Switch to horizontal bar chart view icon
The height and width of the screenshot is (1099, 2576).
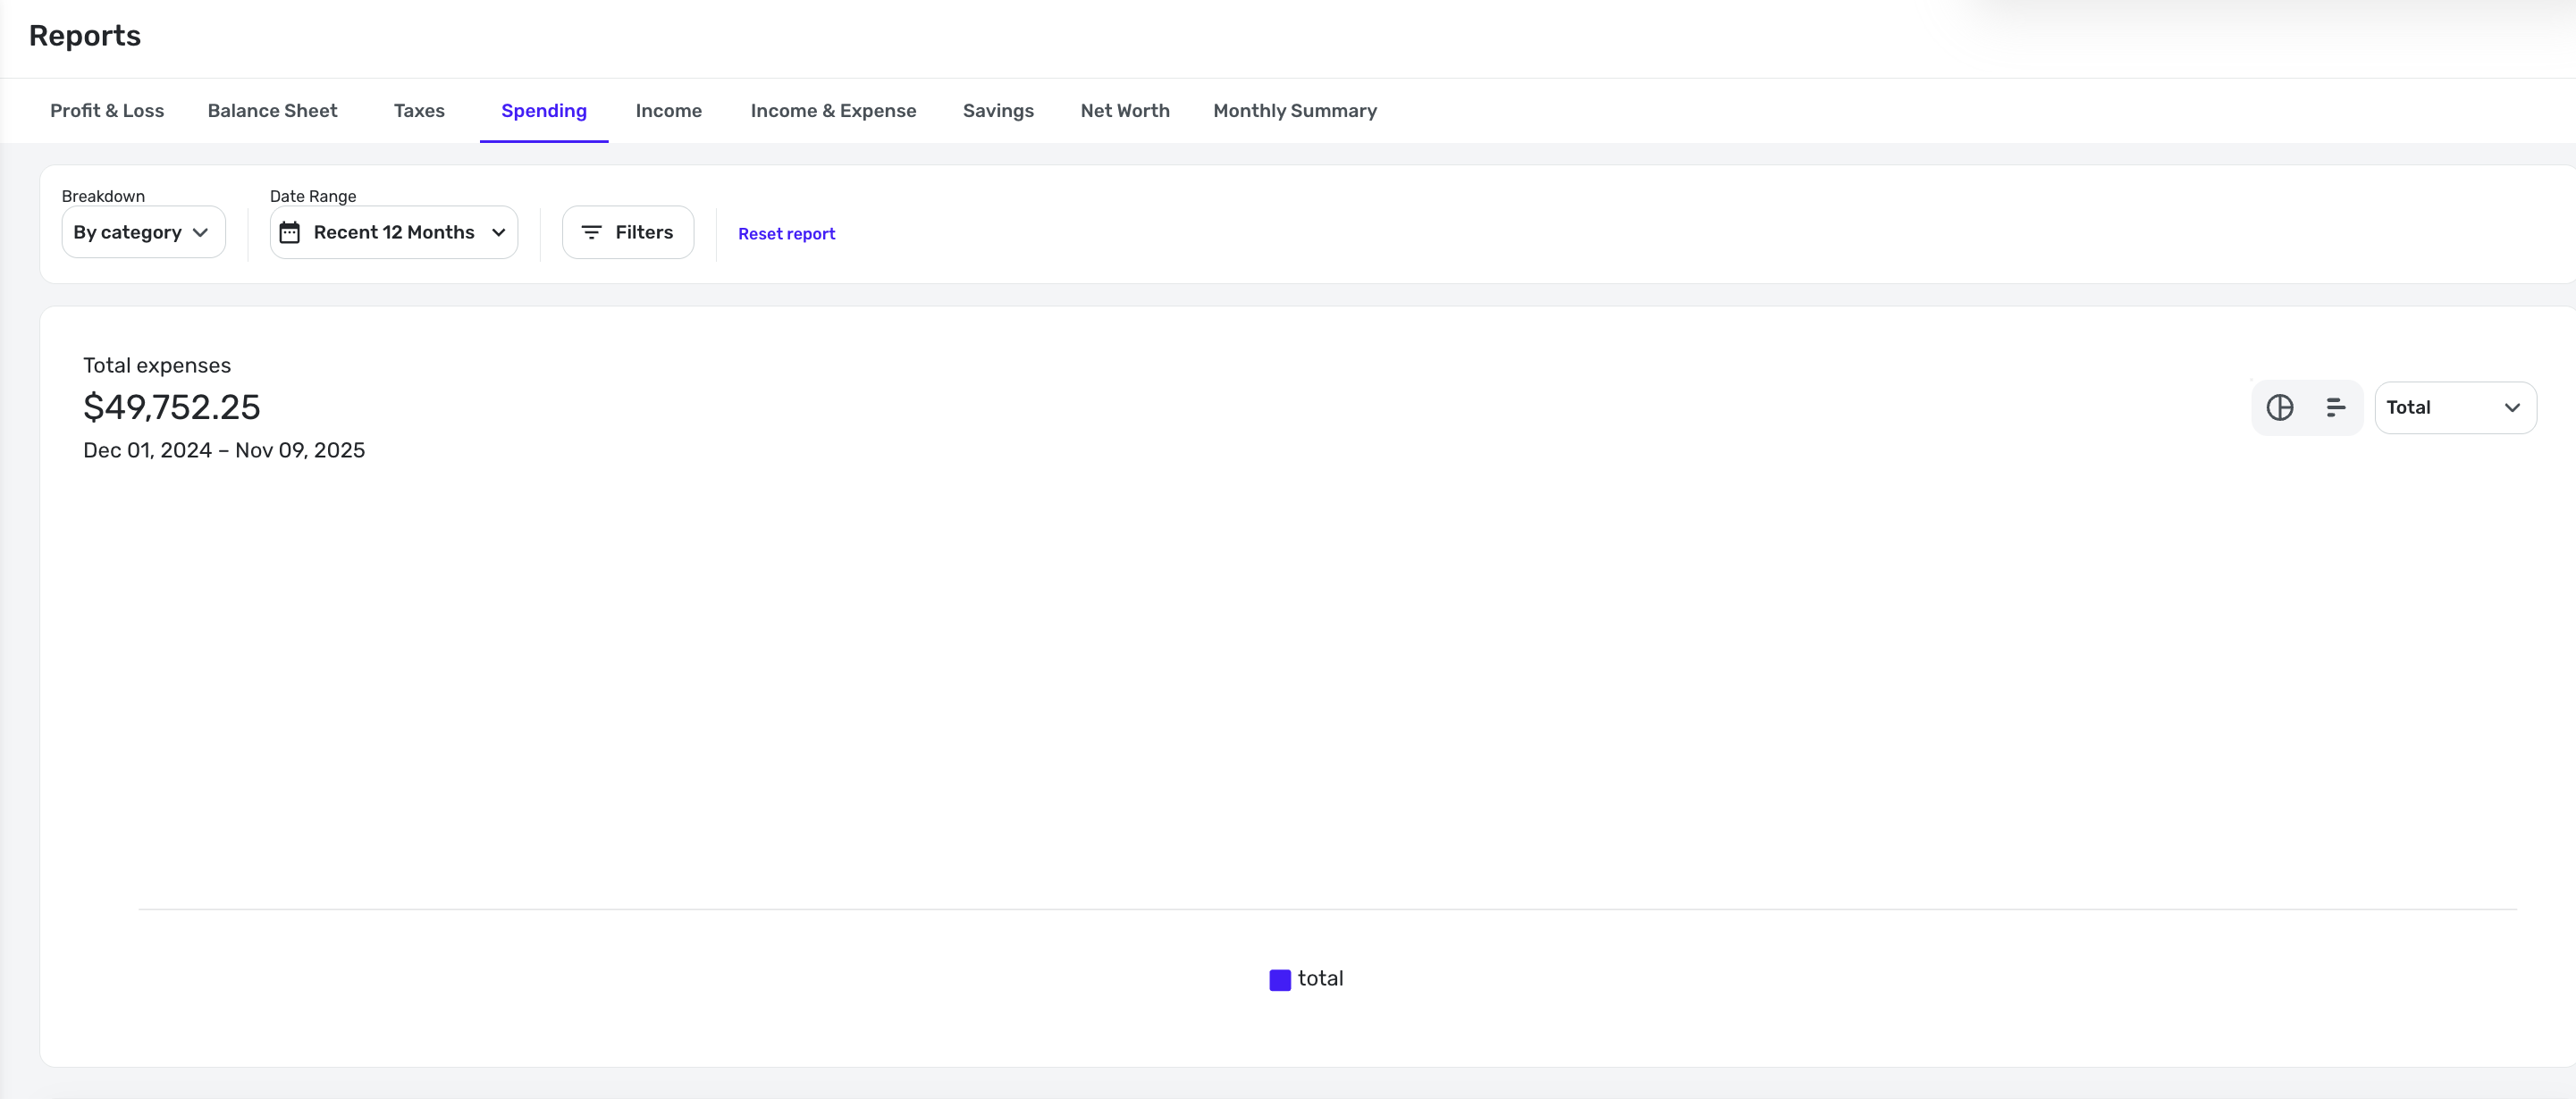[2335, 407]
